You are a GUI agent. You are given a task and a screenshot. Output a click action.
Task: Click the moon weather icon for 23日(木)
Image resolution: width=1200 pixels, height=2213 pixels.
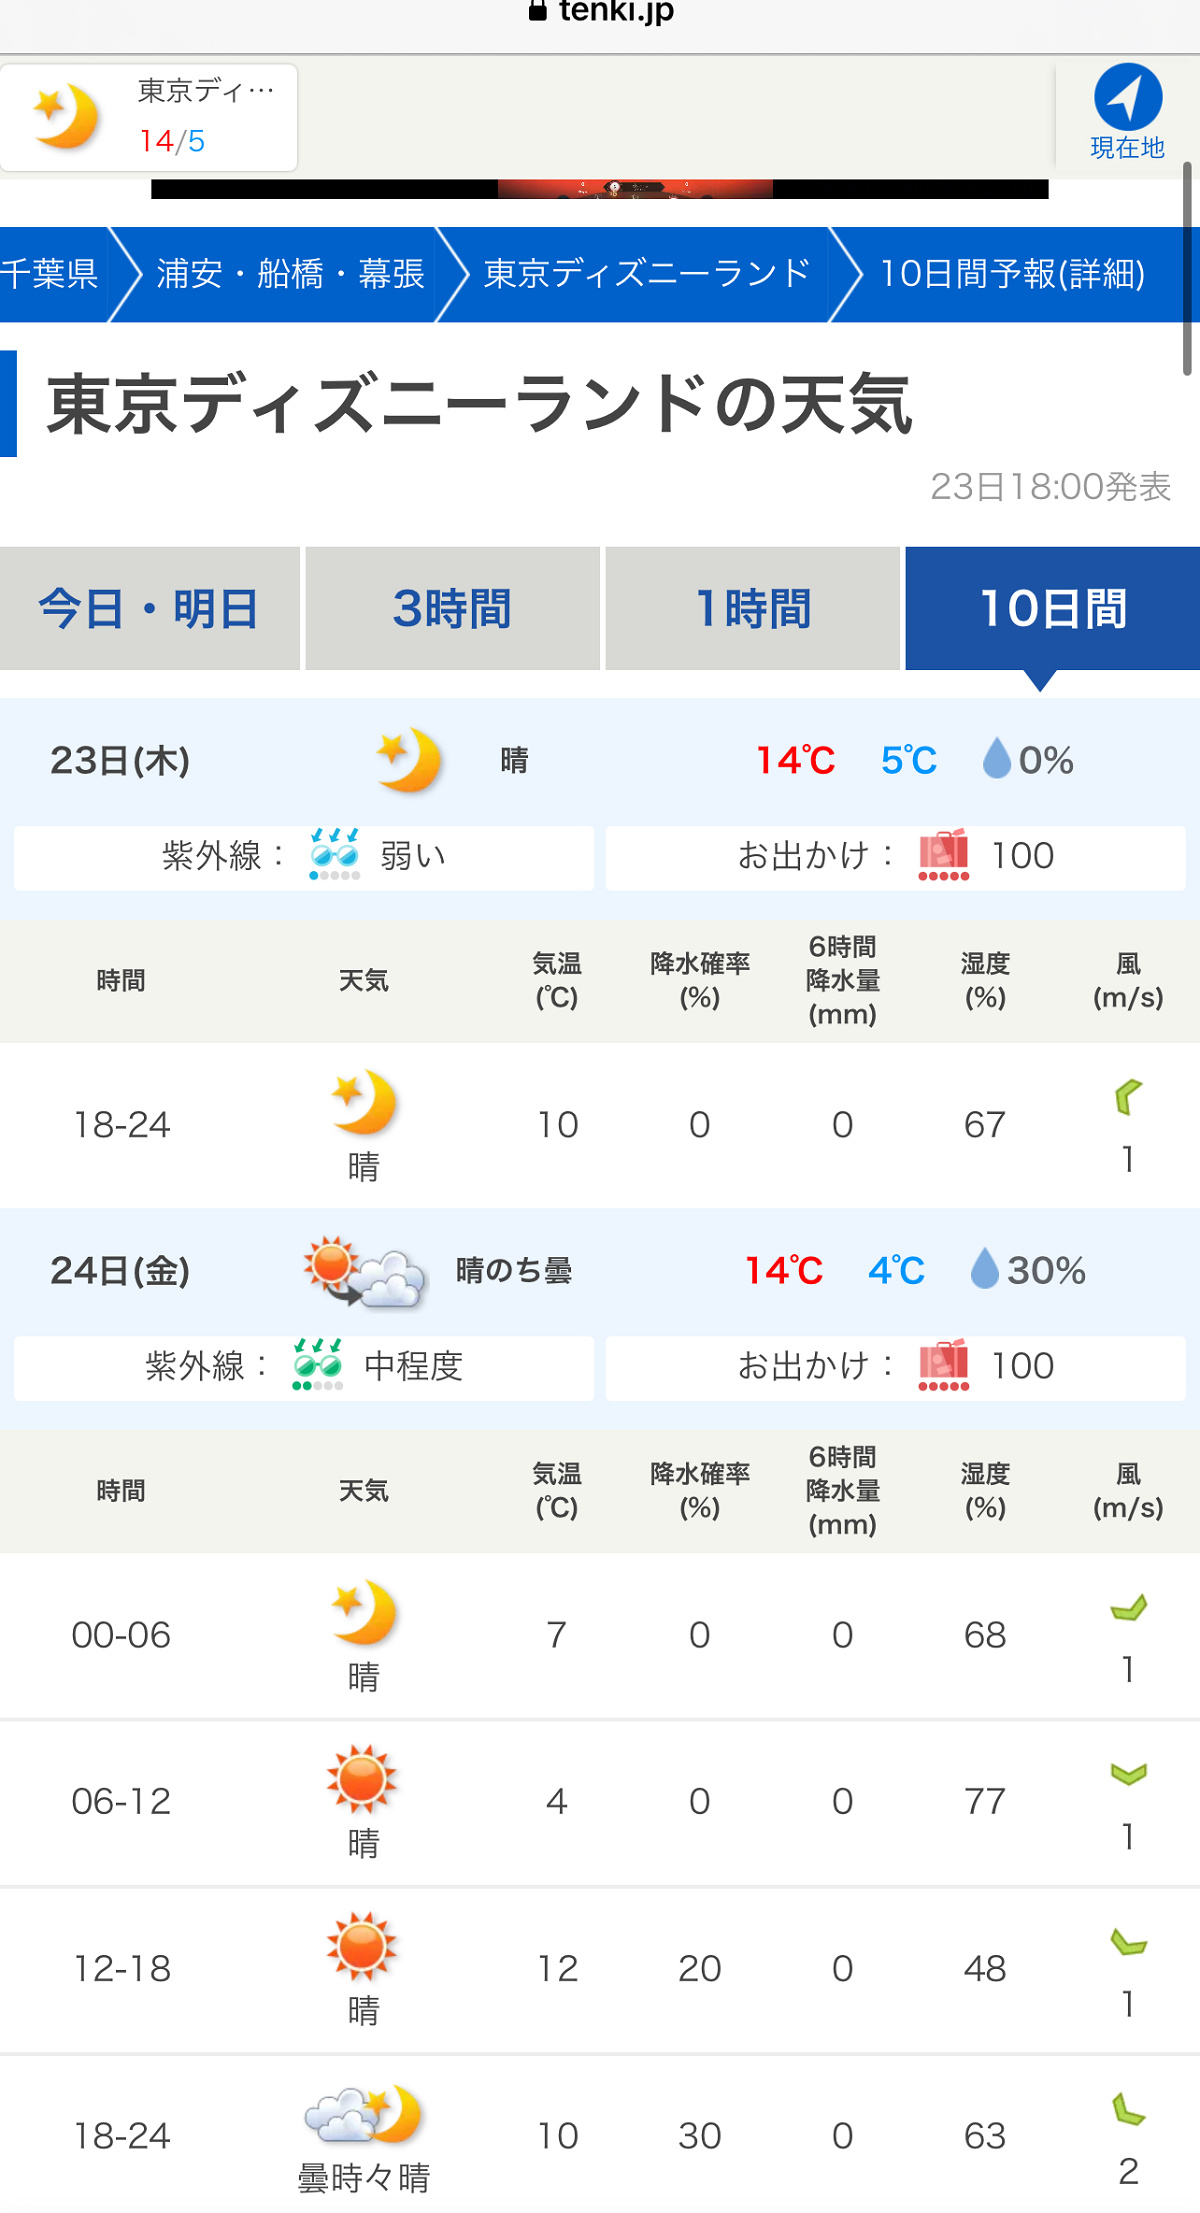(409, 760)
